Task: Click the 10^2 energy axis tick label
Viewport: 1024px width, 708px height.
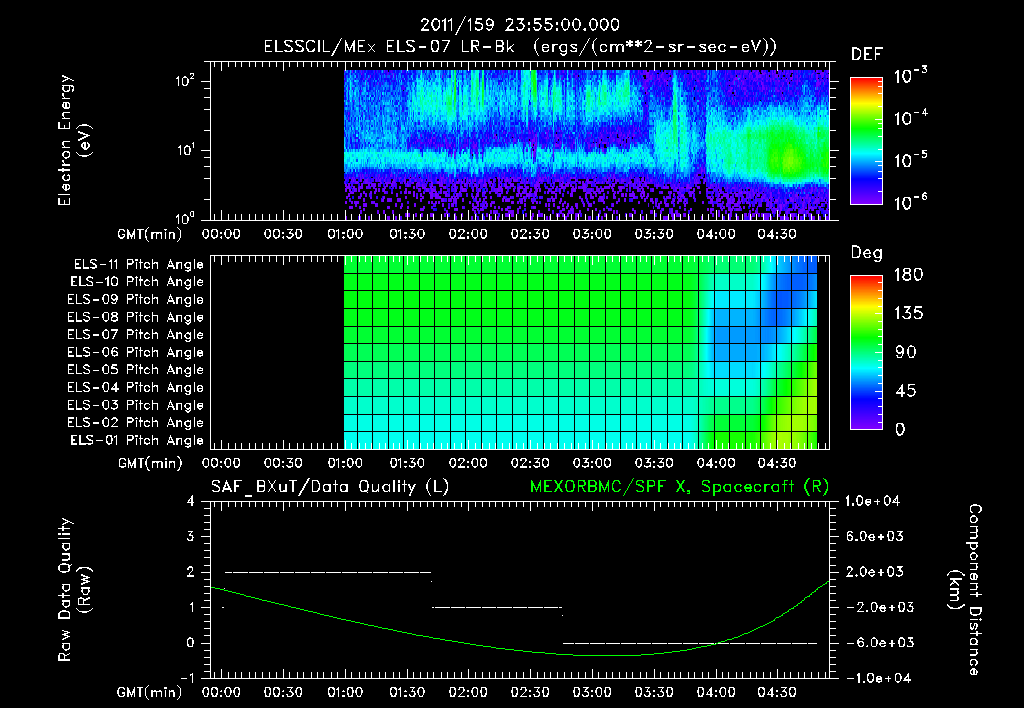Action: tap(185, 80)
